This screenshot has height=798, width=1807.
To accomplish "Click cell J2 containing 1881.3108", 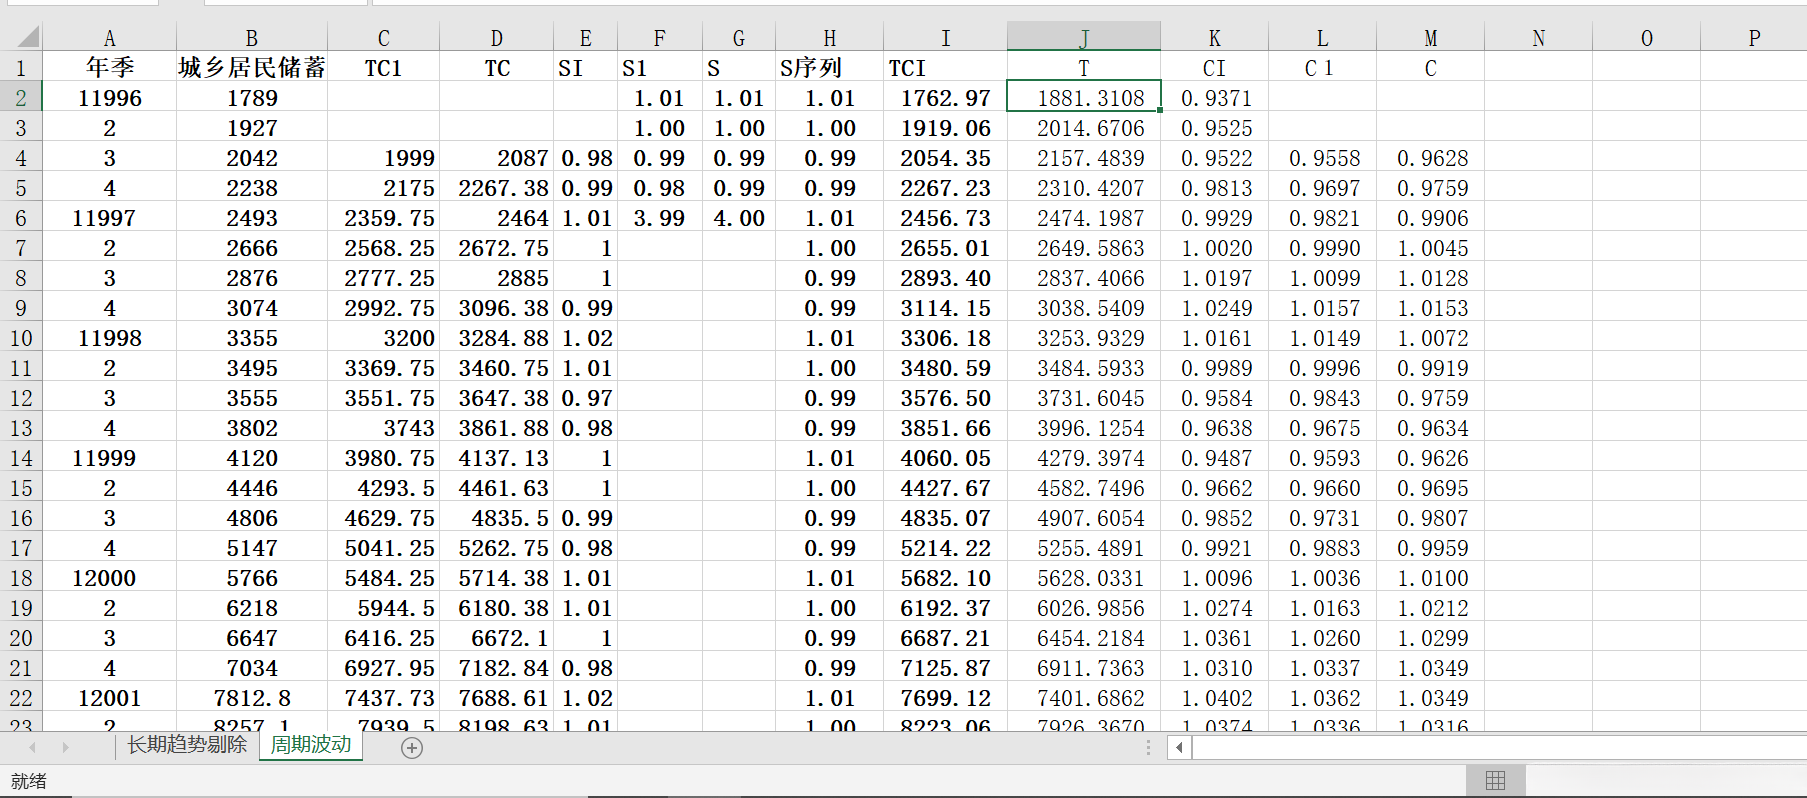I will click(x=1083, y=98).
